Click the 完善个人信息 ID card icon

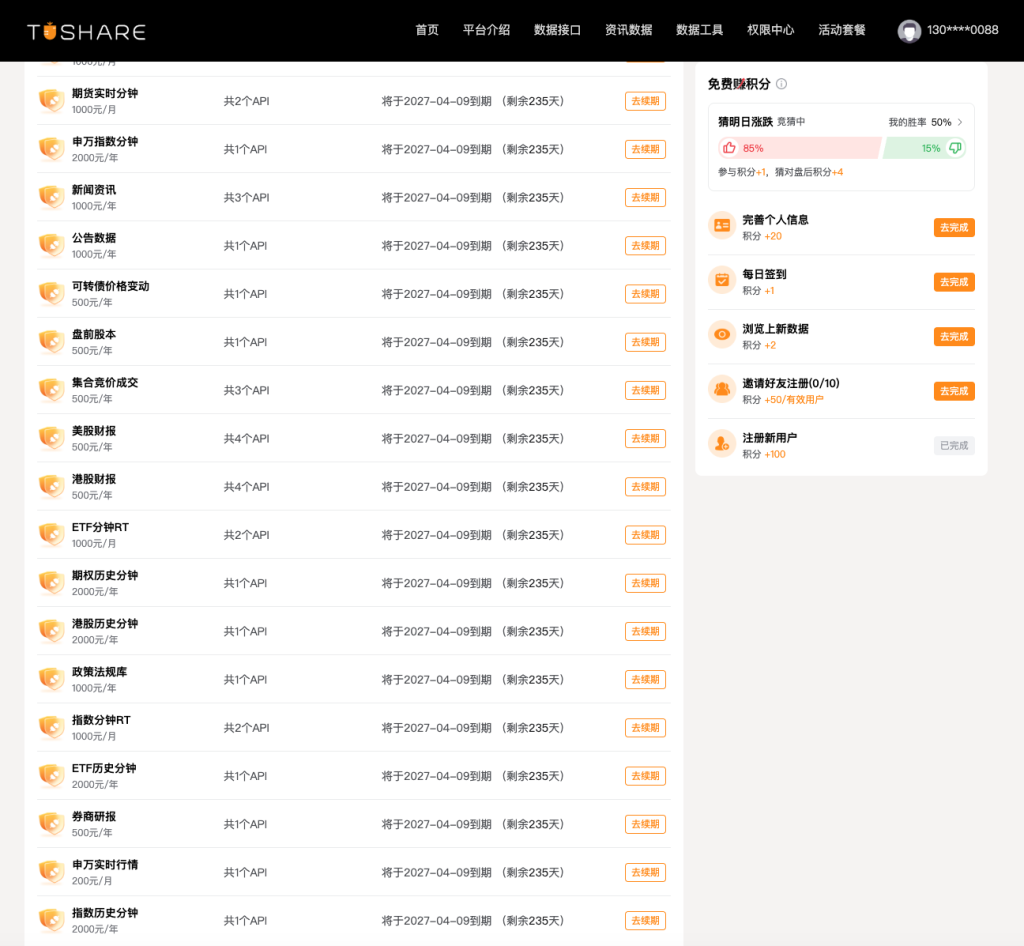click(x=722, y=226)
